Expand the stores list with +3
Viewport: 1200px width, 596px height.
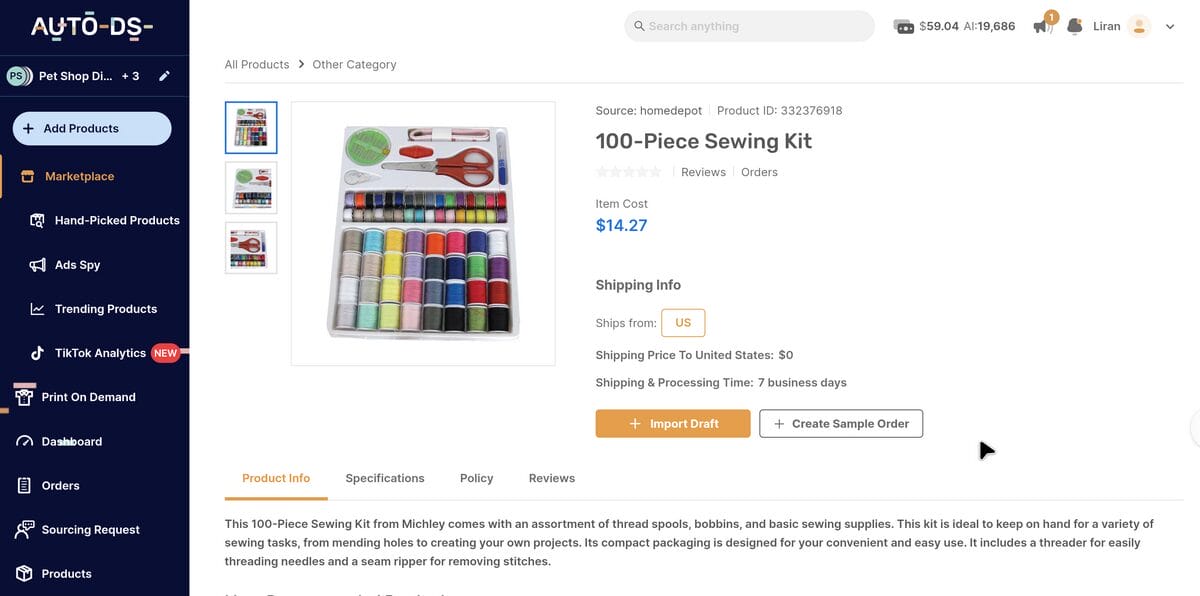[x=132, y=74]
